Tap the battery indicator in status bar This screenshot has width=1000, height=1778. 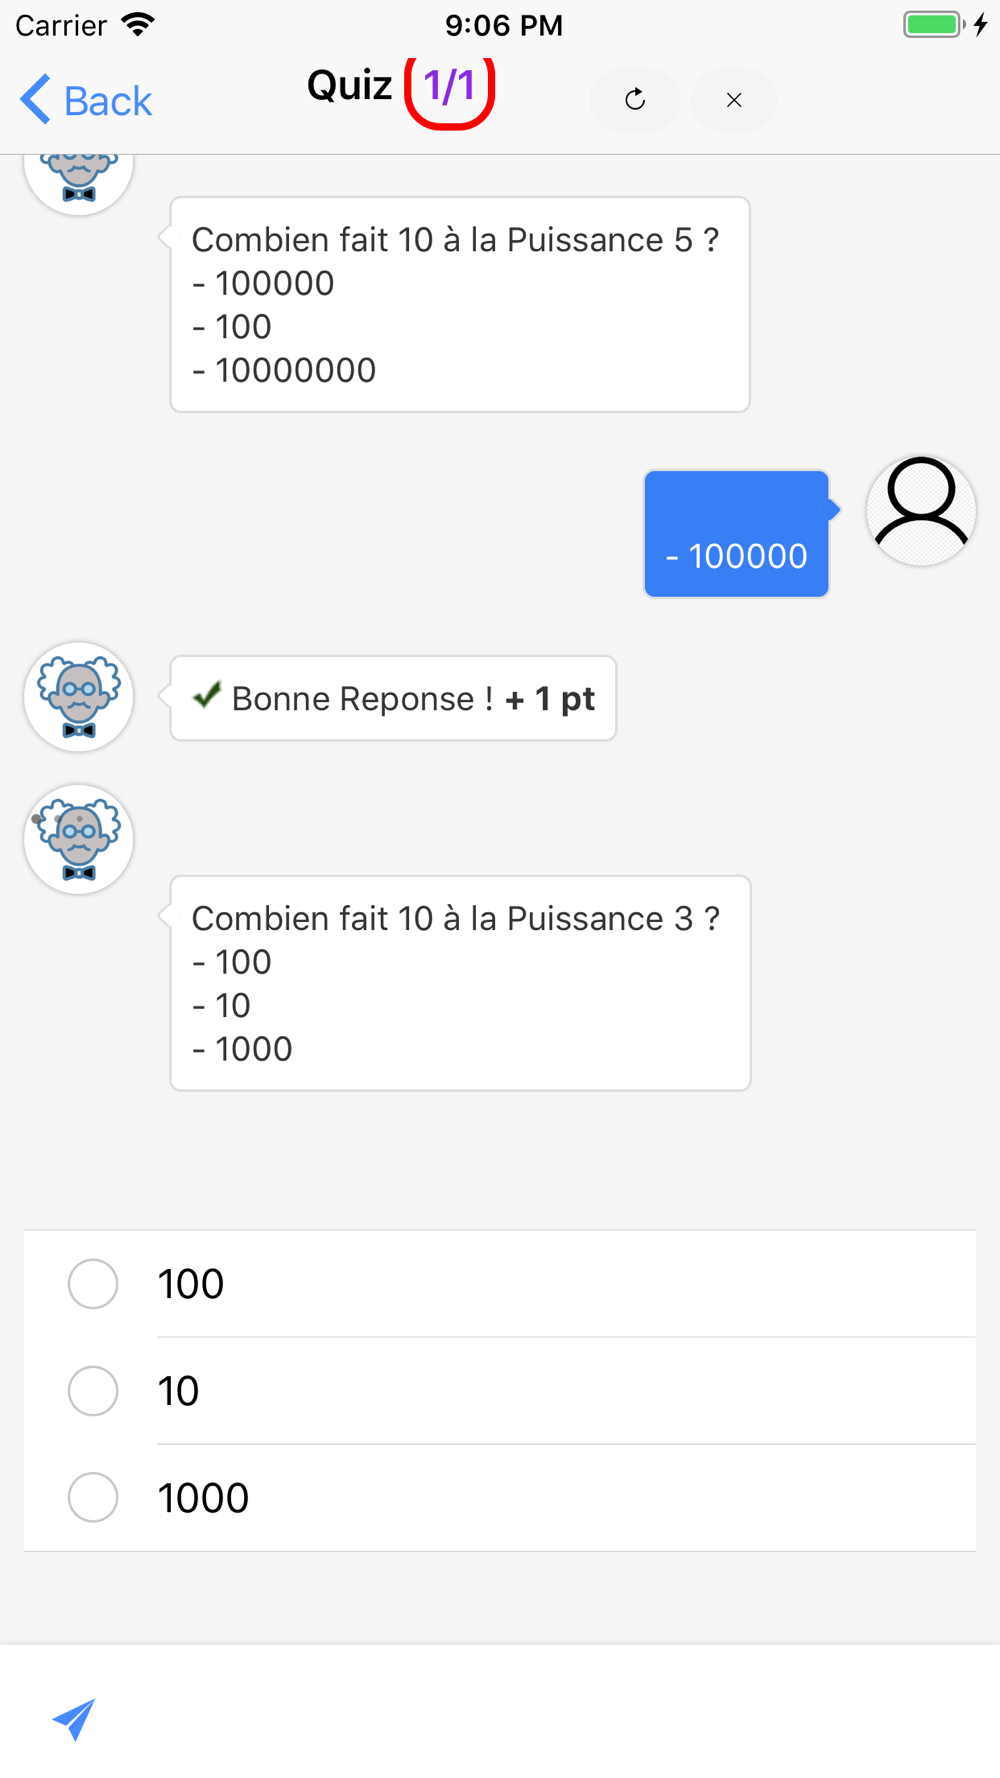pos(933,24)
